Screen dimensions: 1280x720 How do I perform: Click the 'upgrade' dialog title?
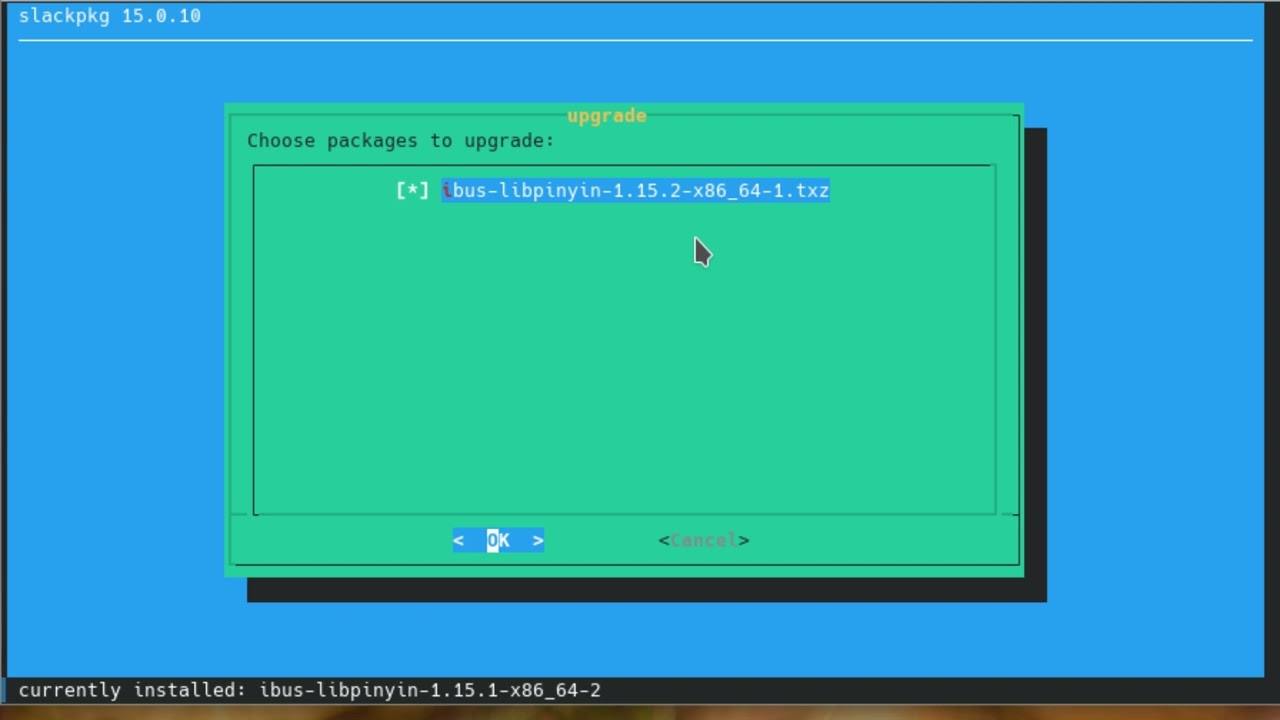(607, 116)
